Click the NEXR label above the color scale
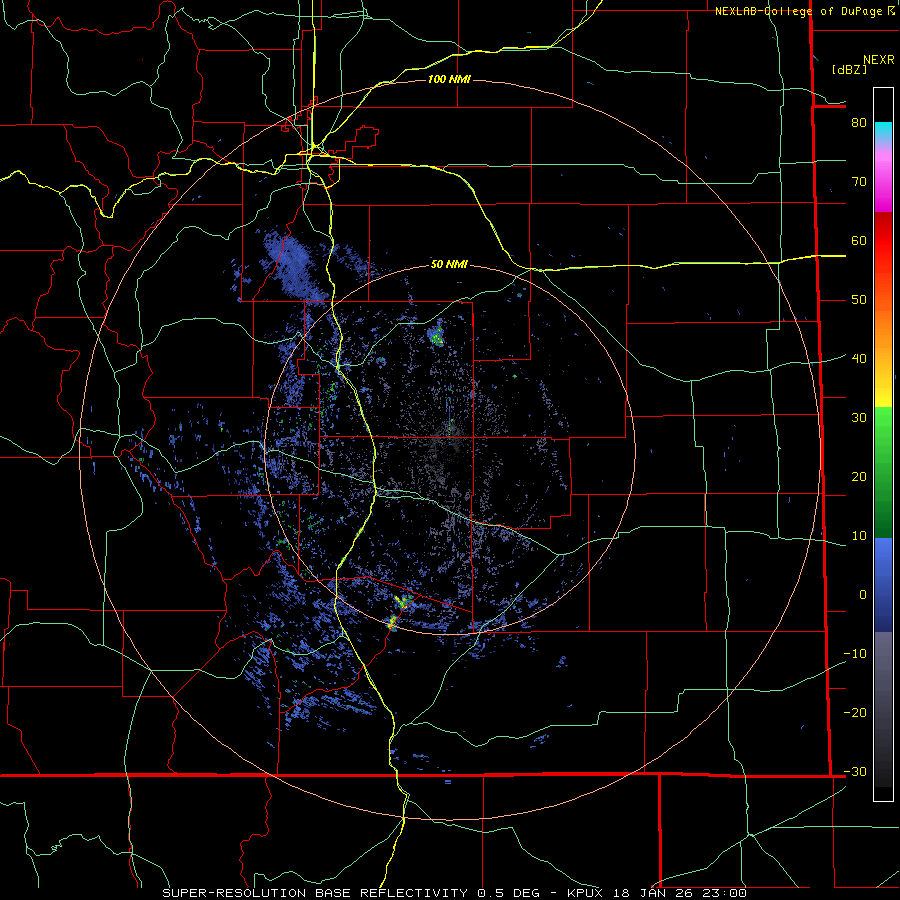This screenshot has height=900, width=900. [x=878, y=60]
